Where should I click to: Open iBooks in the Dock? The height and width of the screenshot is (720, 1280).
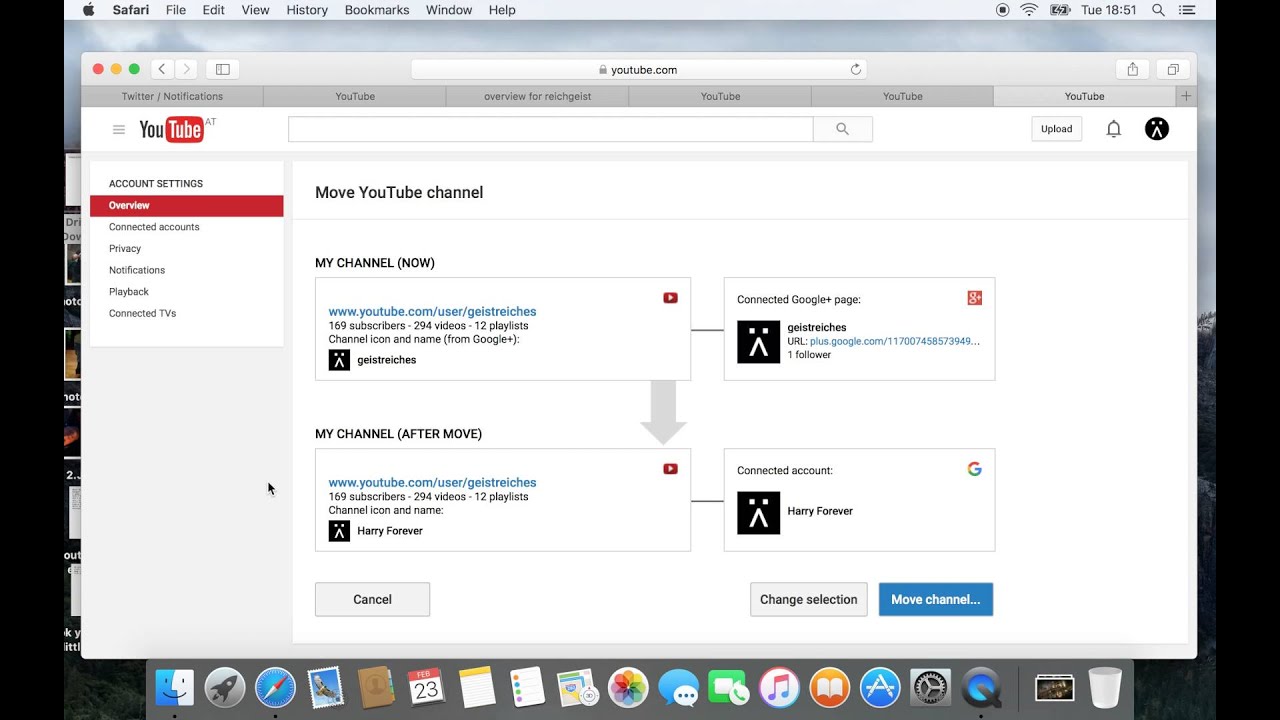(830, 688)
